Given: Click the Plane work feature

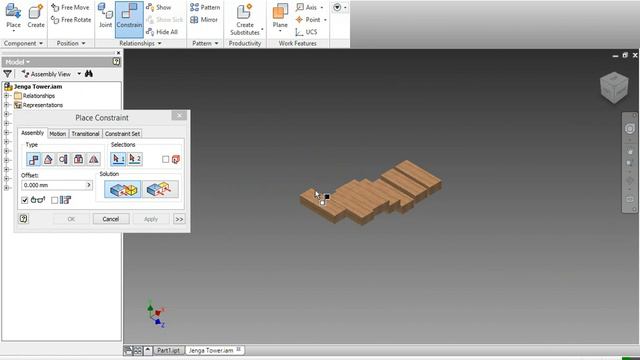Looking at the screenshot, I should click(280, 17).
